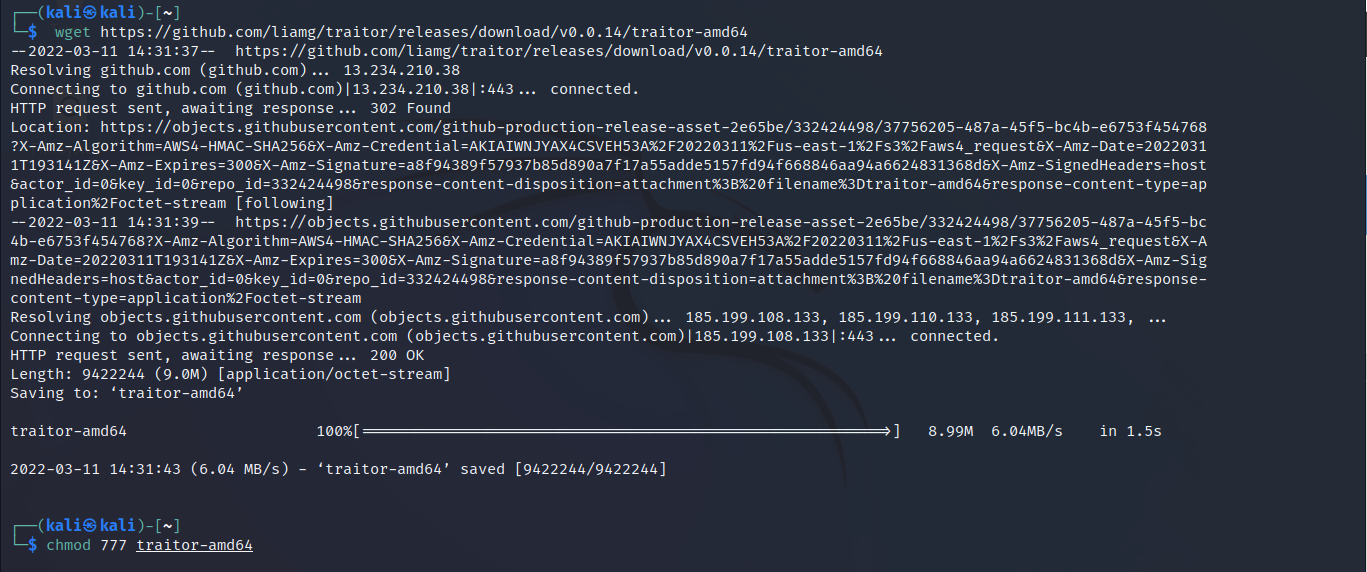Image resolution: width=1367 pixels, height=572 pixels.
Task: Click the chmod command word
Action: point(68,545)
